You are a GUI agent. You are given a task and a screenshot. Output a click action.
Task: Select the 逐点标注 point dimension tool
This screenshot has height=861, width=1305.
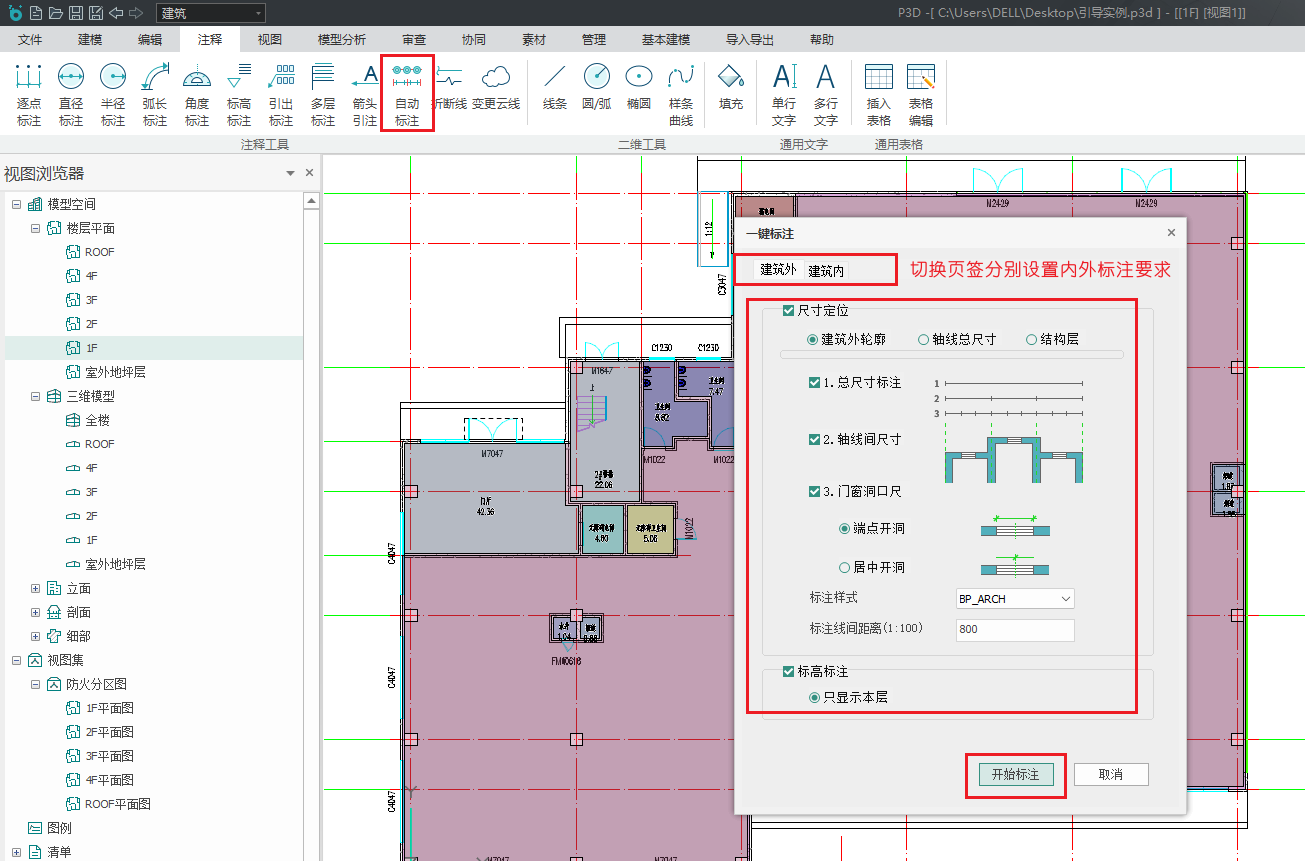29,95
